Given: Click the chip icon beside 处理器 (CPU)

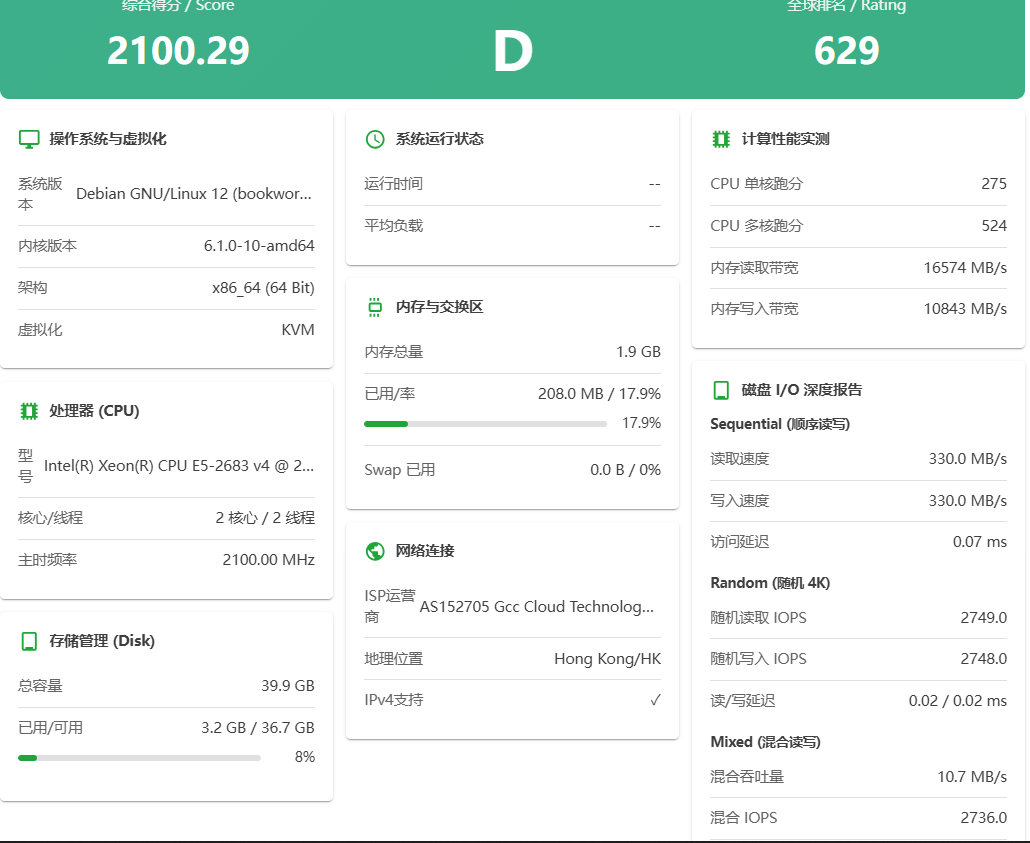Looking at the screenshot, I should click(x=29, y=411).
